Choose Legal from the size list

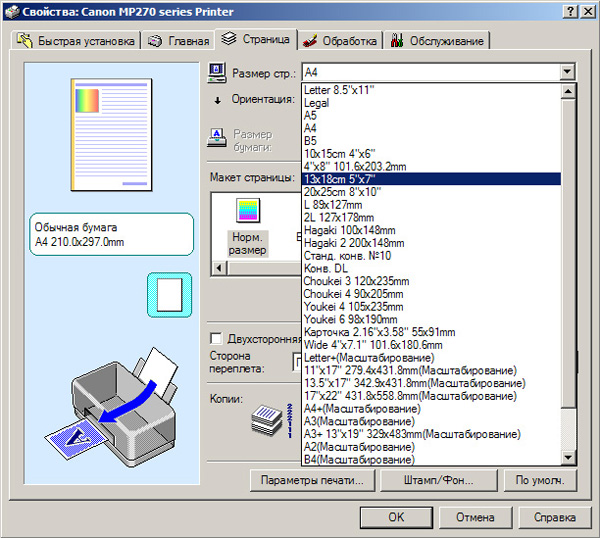[432, 103]
